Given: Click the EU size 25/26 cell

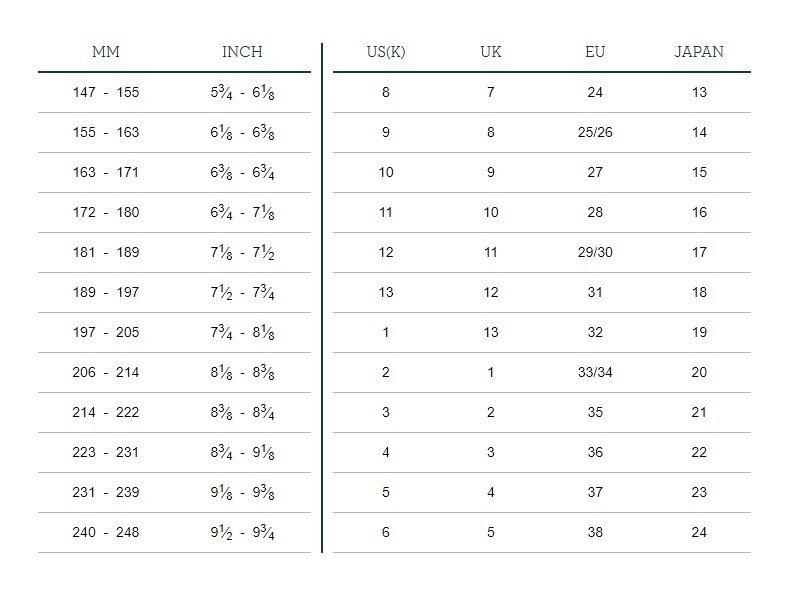Looking at the screenshot, I should tap(595, 132).
